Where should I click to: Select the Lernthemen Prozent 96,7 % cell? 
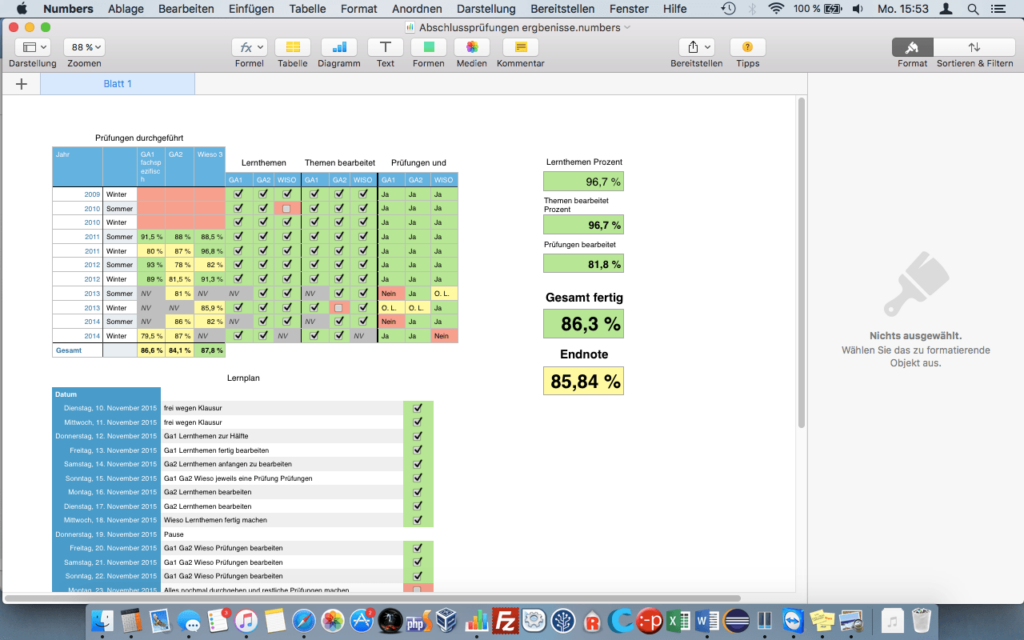pos(583,182)
